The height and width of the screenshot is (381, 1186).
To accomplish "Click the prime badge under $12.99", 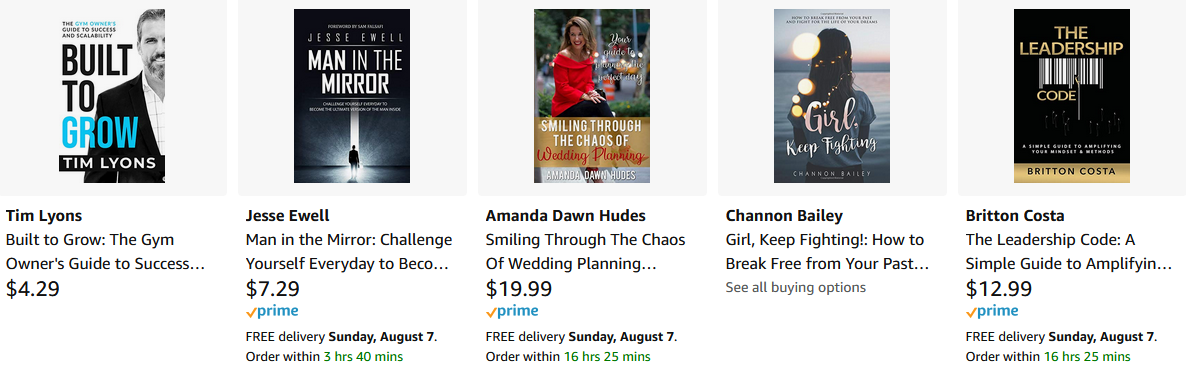I will pos(992,311).
